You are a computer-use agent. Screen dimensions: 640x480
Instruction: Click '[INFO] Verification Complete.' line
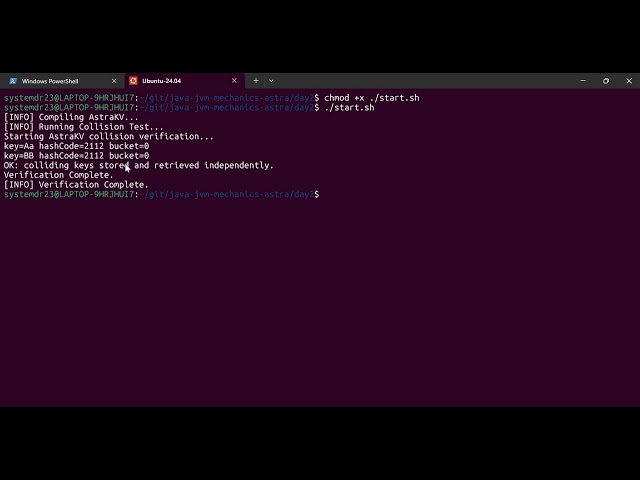click(76, 184)
